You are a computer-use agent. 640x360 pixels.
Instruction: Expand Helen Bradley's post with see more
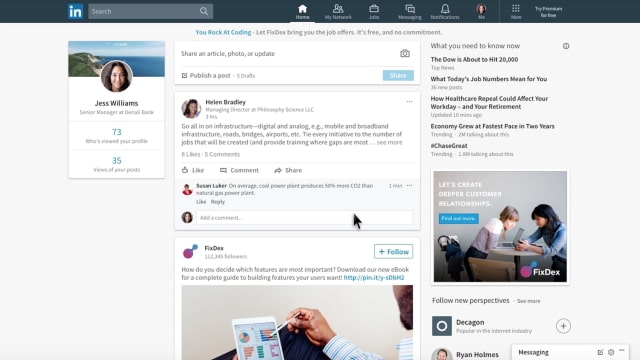point(389,142)
